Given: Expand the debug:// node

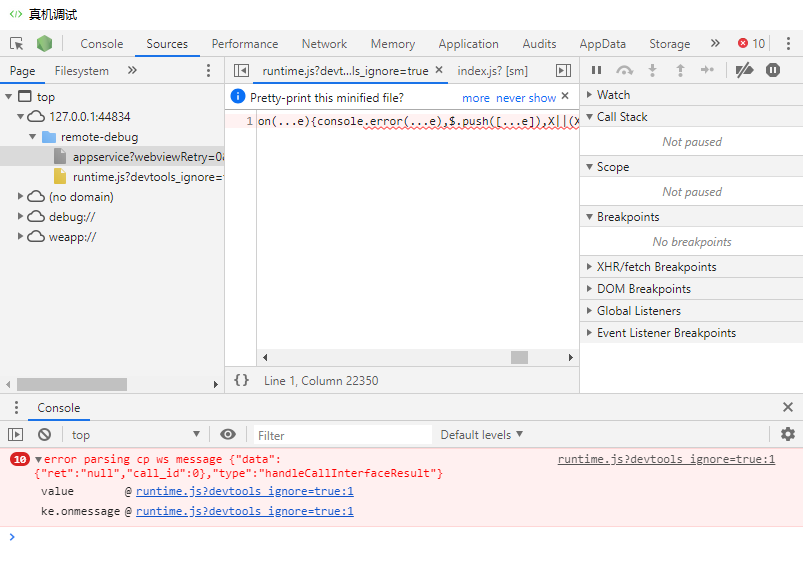Looking at the screenshot, I should click(20, 217).
